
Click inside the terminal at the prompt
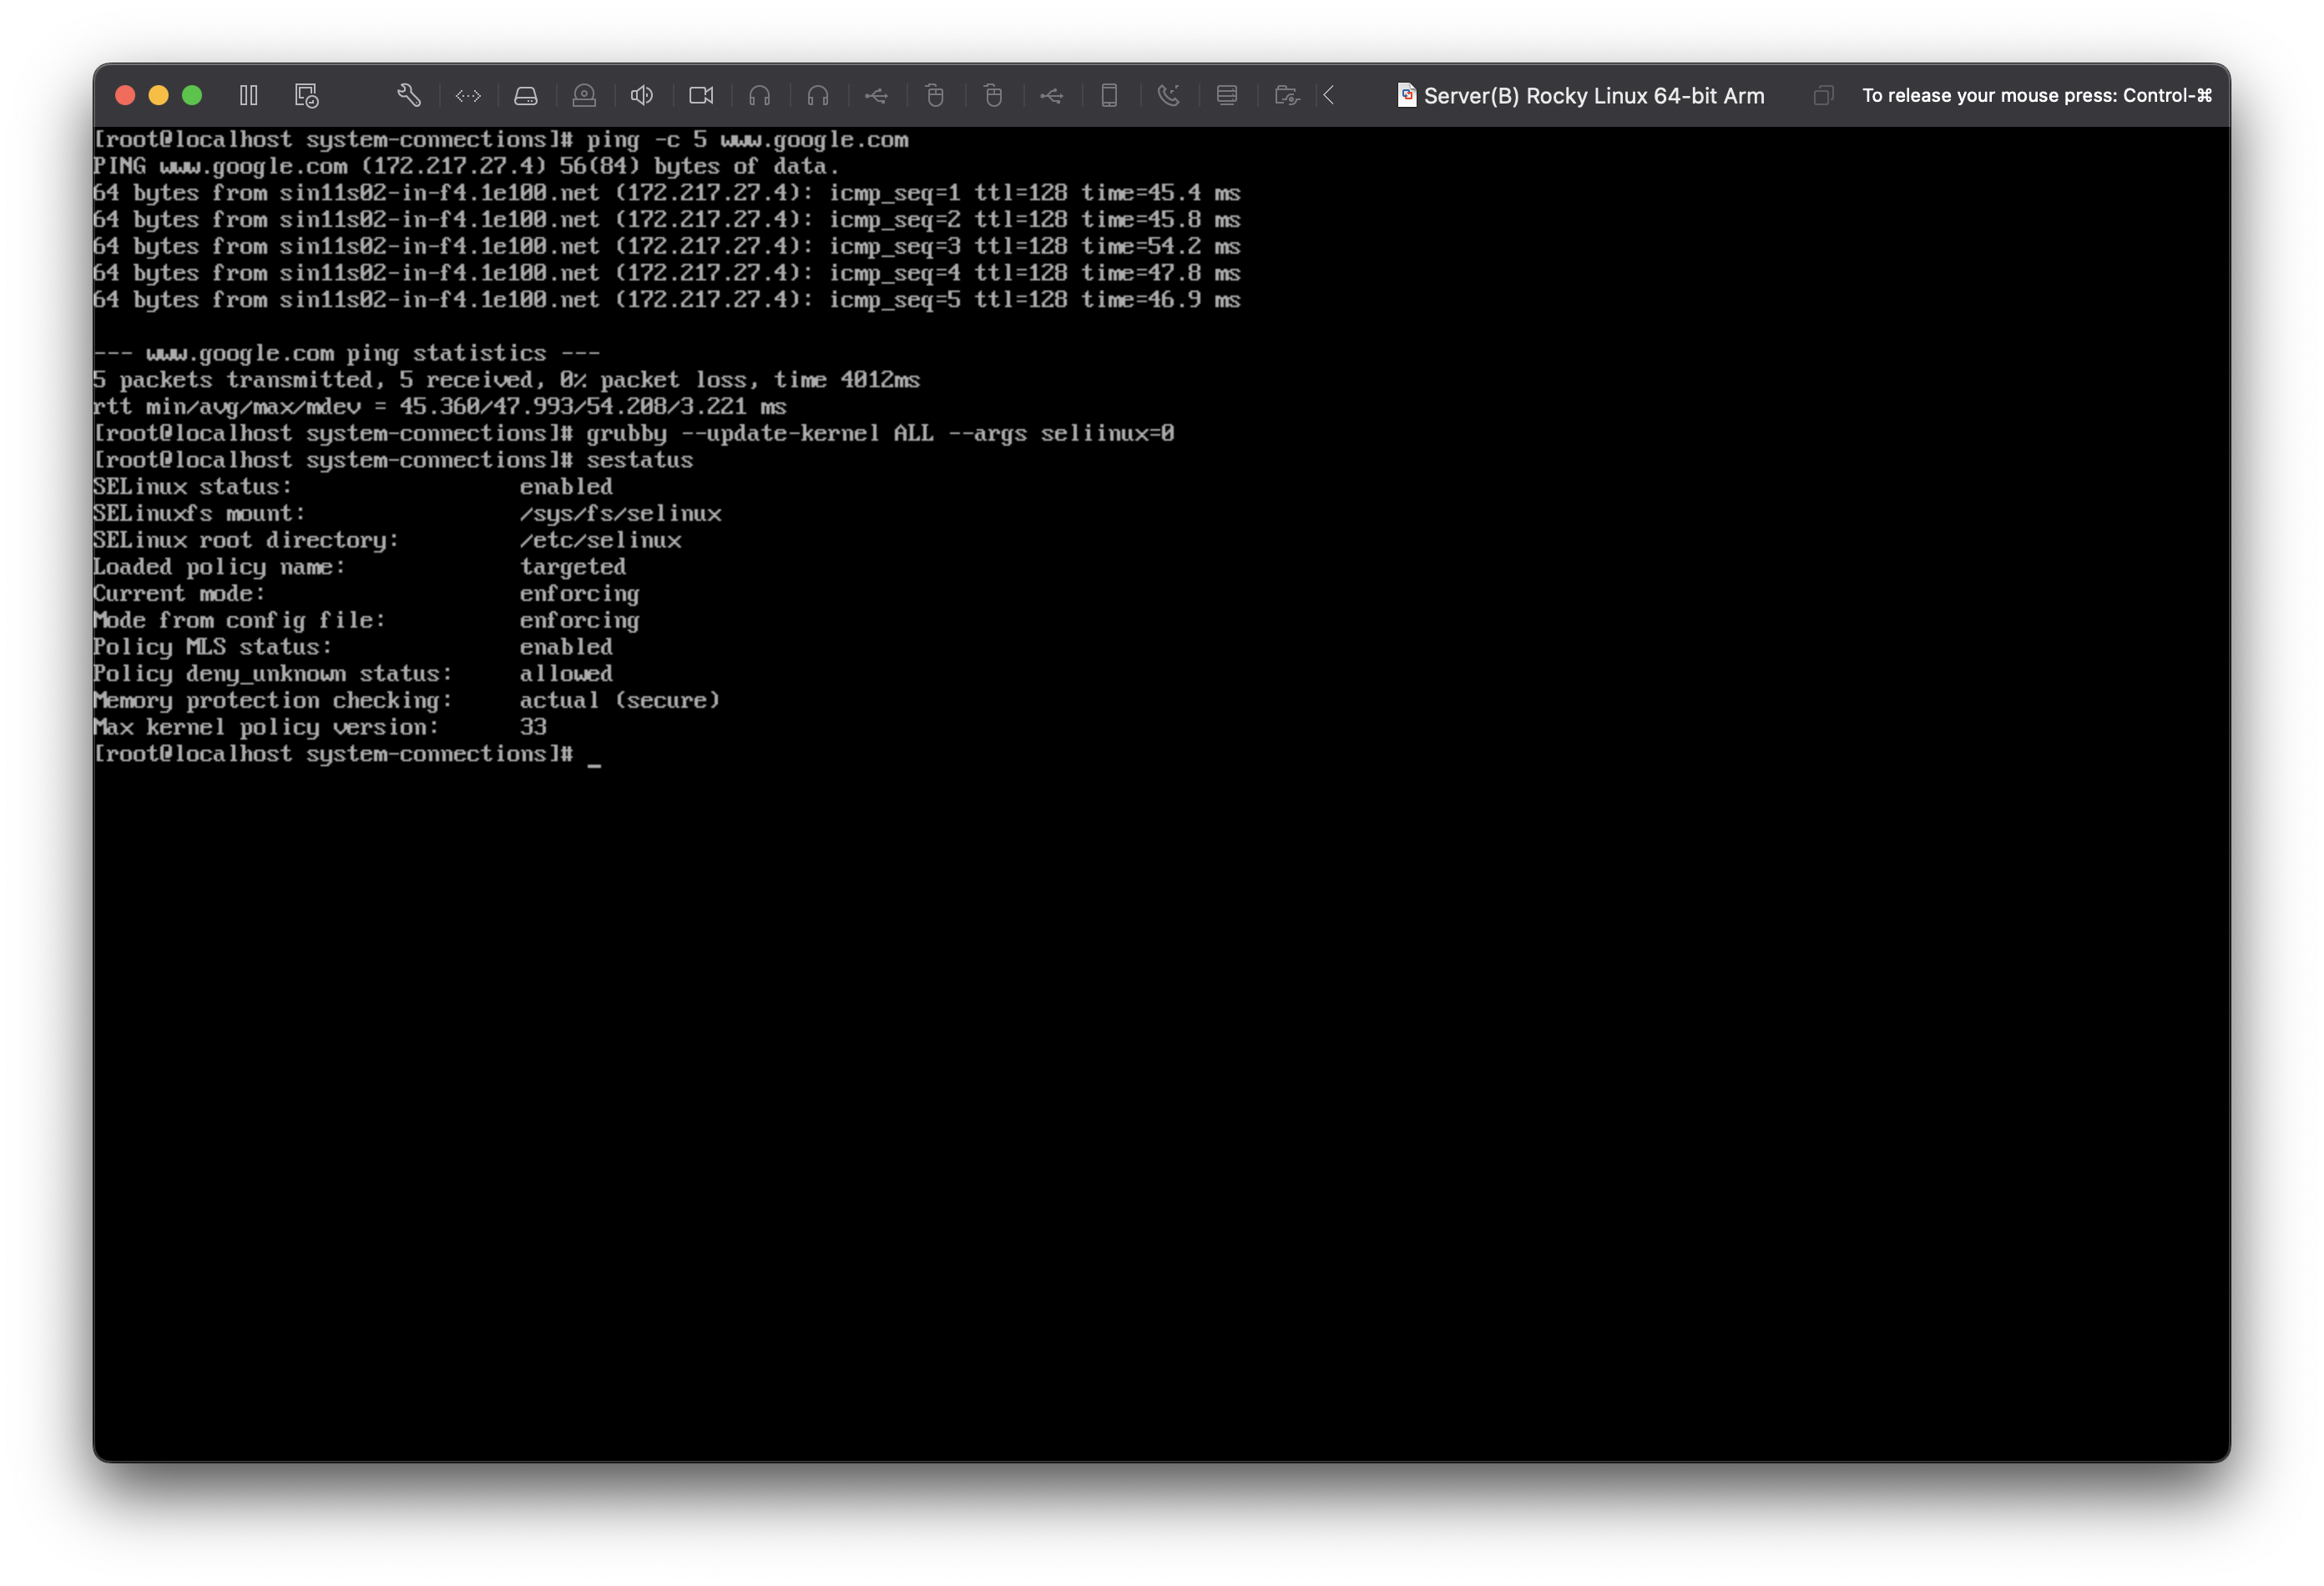[x=594, y=755]
